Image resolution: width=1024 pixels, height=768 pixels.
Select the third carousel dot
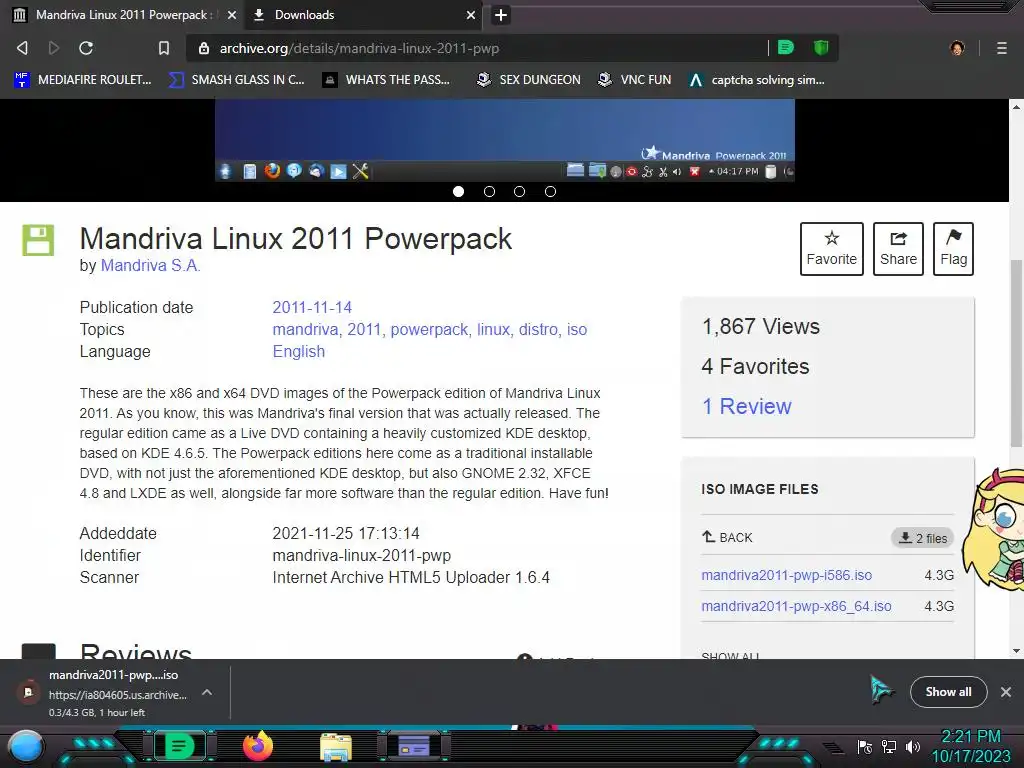point(519,191)
